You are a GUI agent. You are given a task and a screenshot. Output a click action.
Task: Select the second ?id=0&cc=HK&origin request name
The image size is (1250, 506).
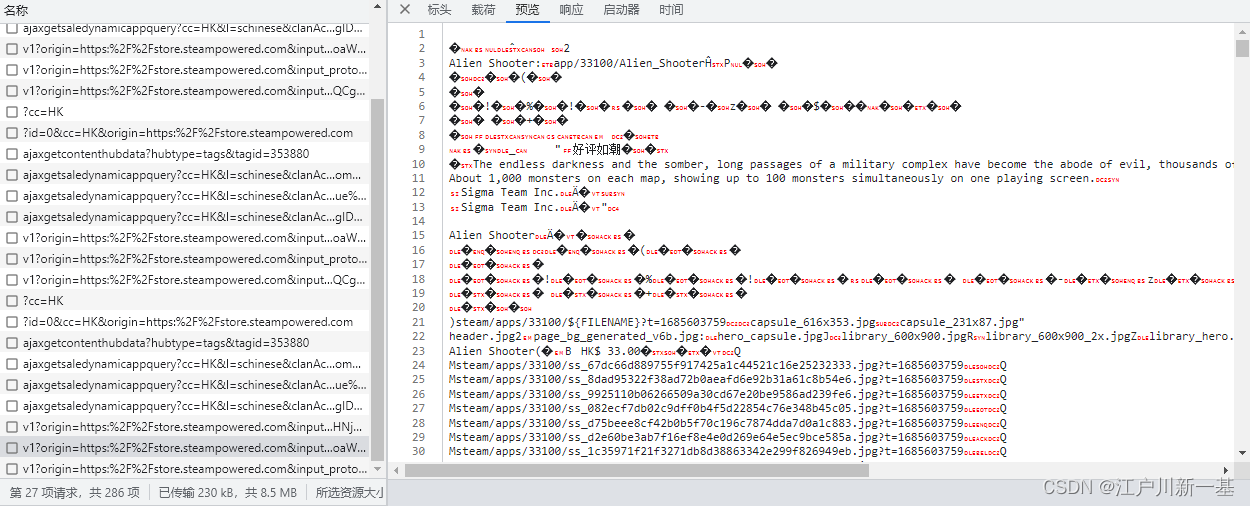pos(187,322)
